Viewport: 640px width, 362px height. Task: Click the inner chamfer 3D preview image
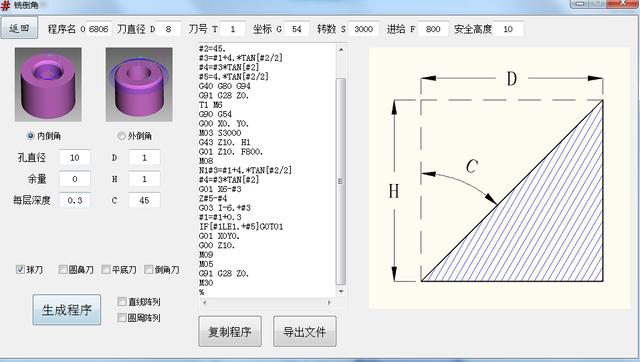pos(48,84)
